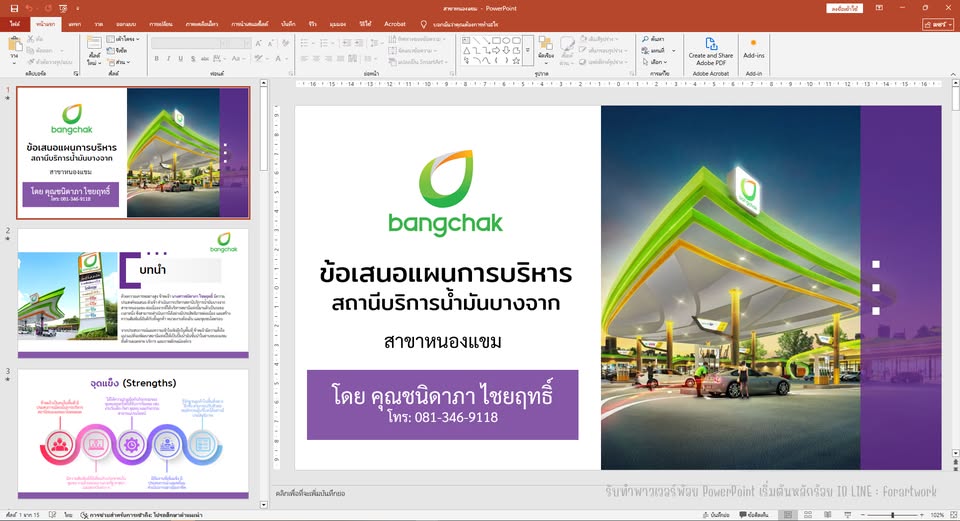Apply a bulleted list
Image resolution: width=960 pixels, height=521 pixels.
[x=306, y=43]
